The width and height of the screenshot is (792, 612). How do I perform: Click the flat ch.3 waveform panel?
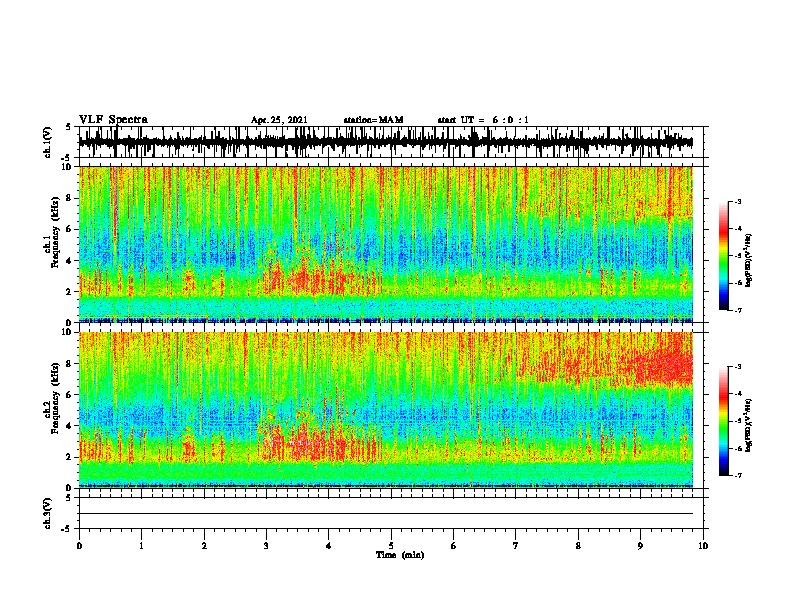391,513
